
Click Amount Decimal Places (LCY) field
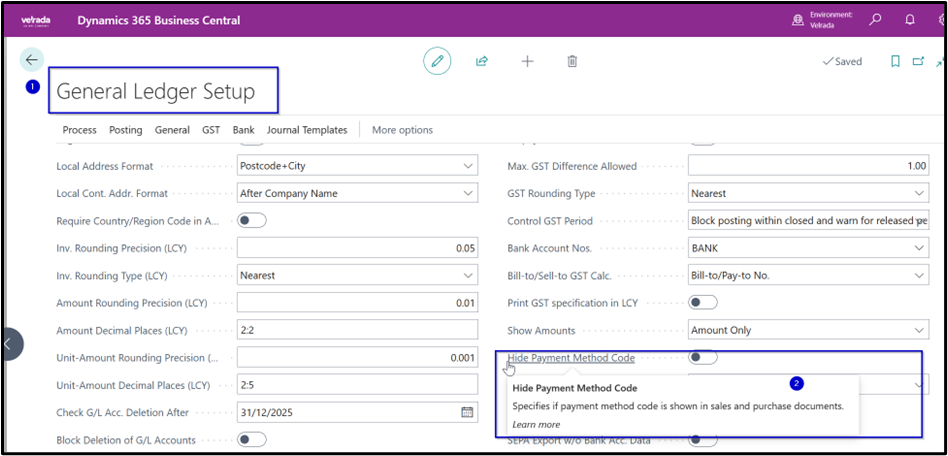point(357,330)
